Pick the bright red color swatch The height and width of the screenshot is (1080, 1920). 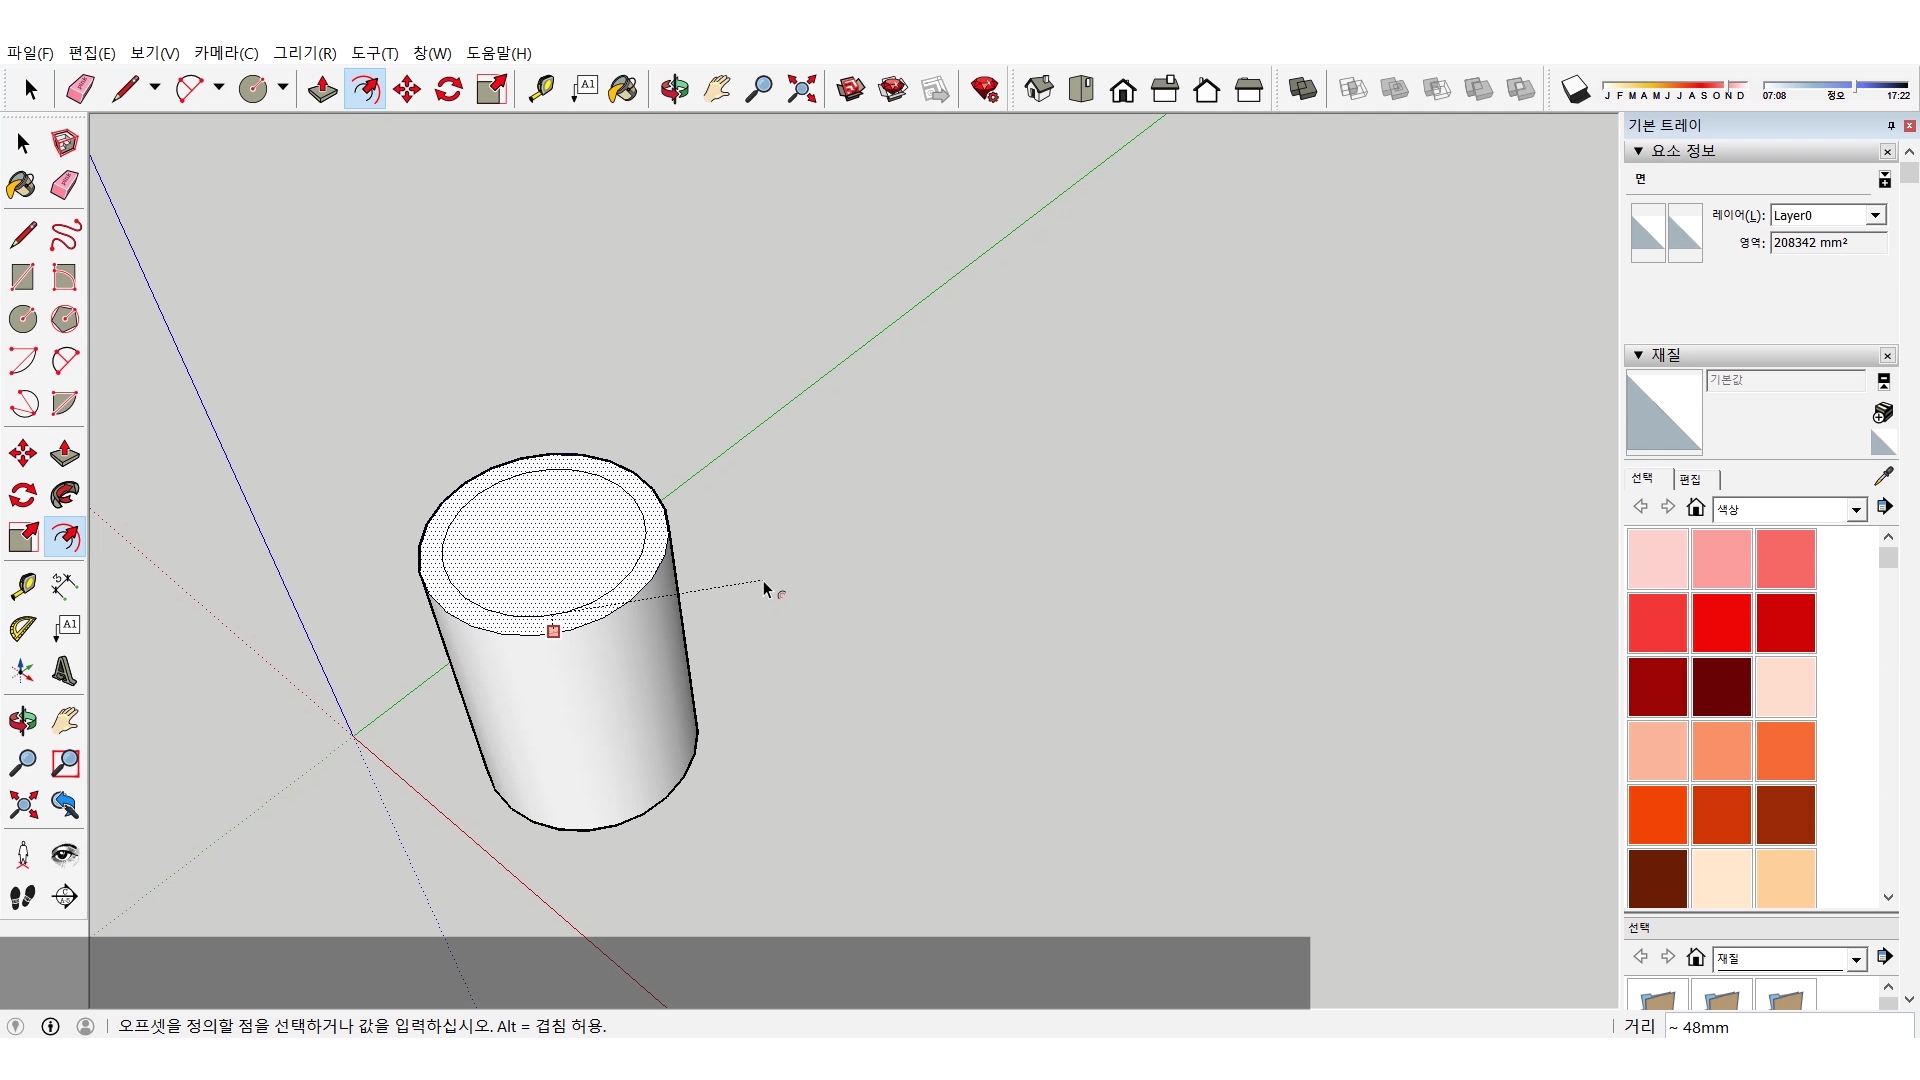pos(1721,622)
